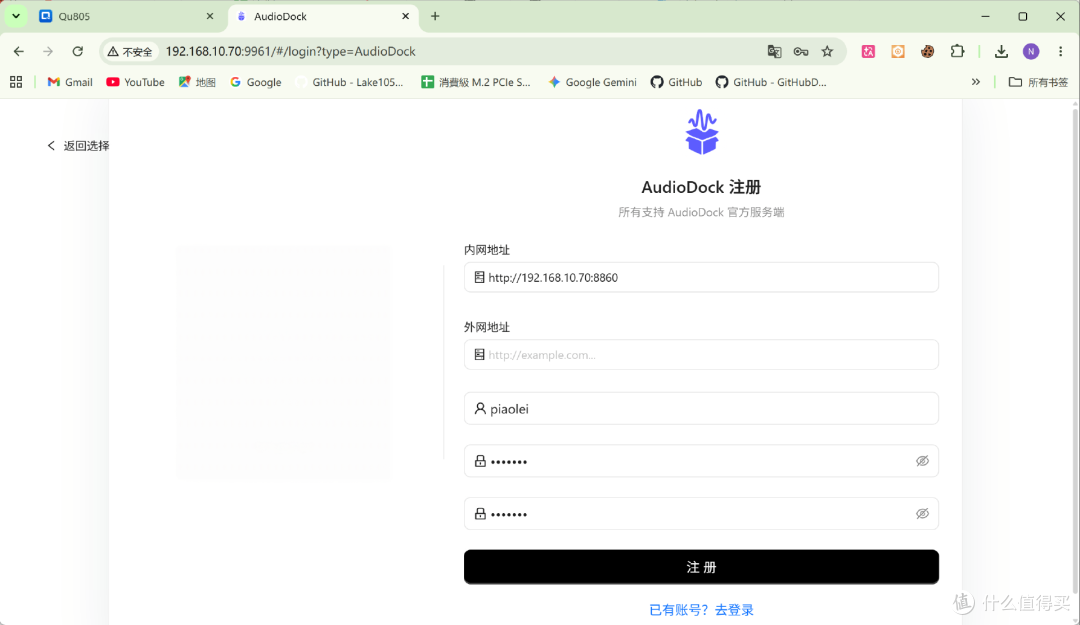The height and width of the screenshot is (625, 1080).
Task: Switch to the Qu805 tab
Action: pos(127,16)
